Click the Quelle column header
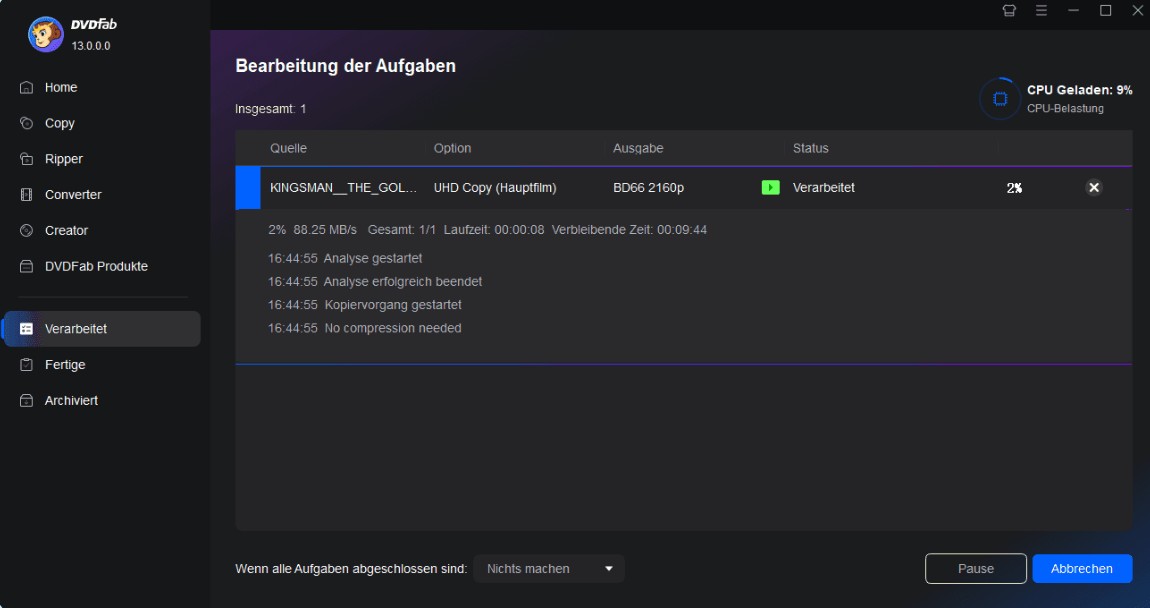The width and height of the screenshot is (1150, 608). pos(288,148)
